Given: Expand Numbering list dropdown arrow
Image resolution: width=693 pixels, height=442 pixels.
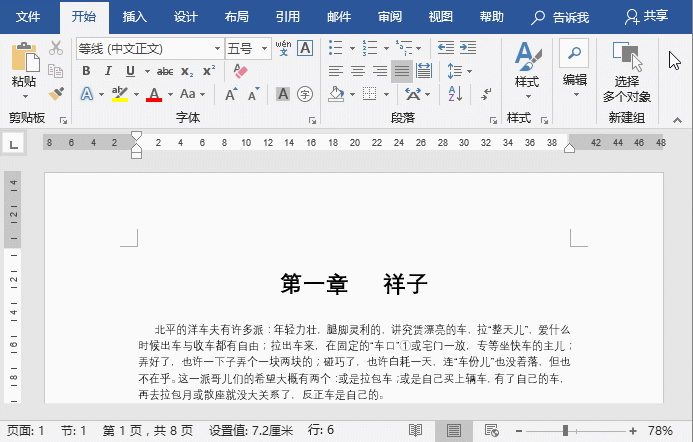Looking at the screenshot, I should [386, 48].
